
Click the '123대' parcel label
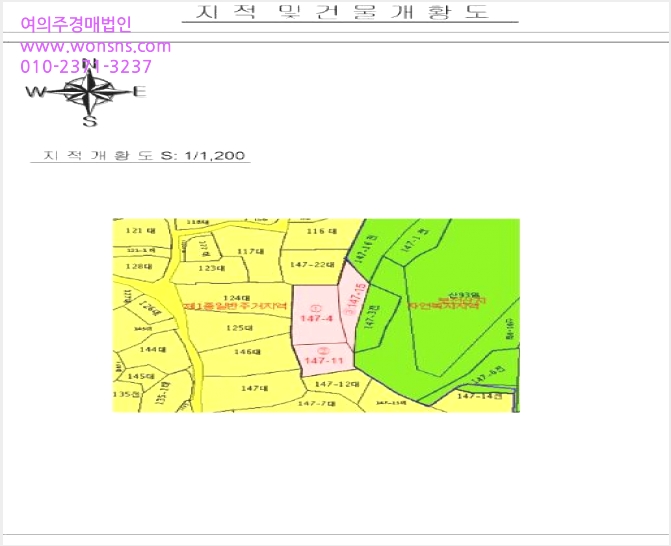click(x=211, y=268)
